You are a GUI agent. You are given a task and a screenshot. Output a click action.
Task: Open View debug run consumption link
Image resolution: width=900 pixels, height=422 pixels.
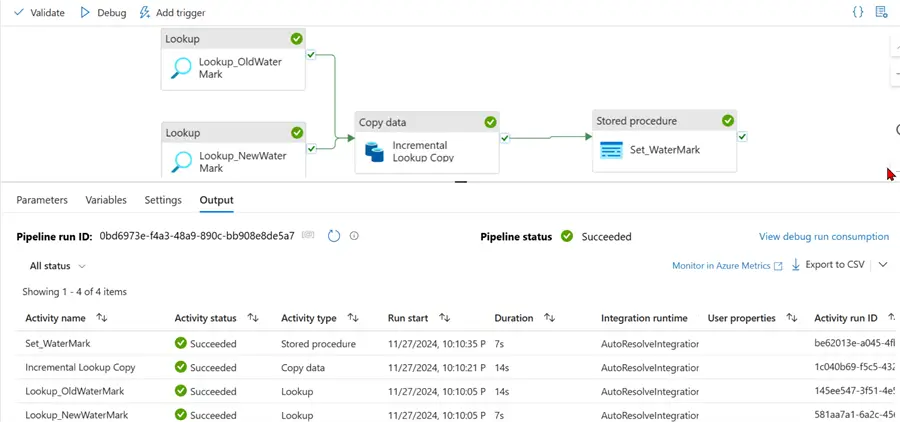(823, 237)
